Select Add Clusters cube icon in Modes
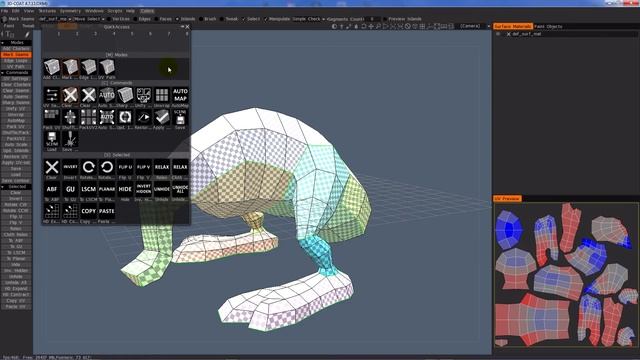The width and height of the screenshot is (640, 360). point(52,67)
